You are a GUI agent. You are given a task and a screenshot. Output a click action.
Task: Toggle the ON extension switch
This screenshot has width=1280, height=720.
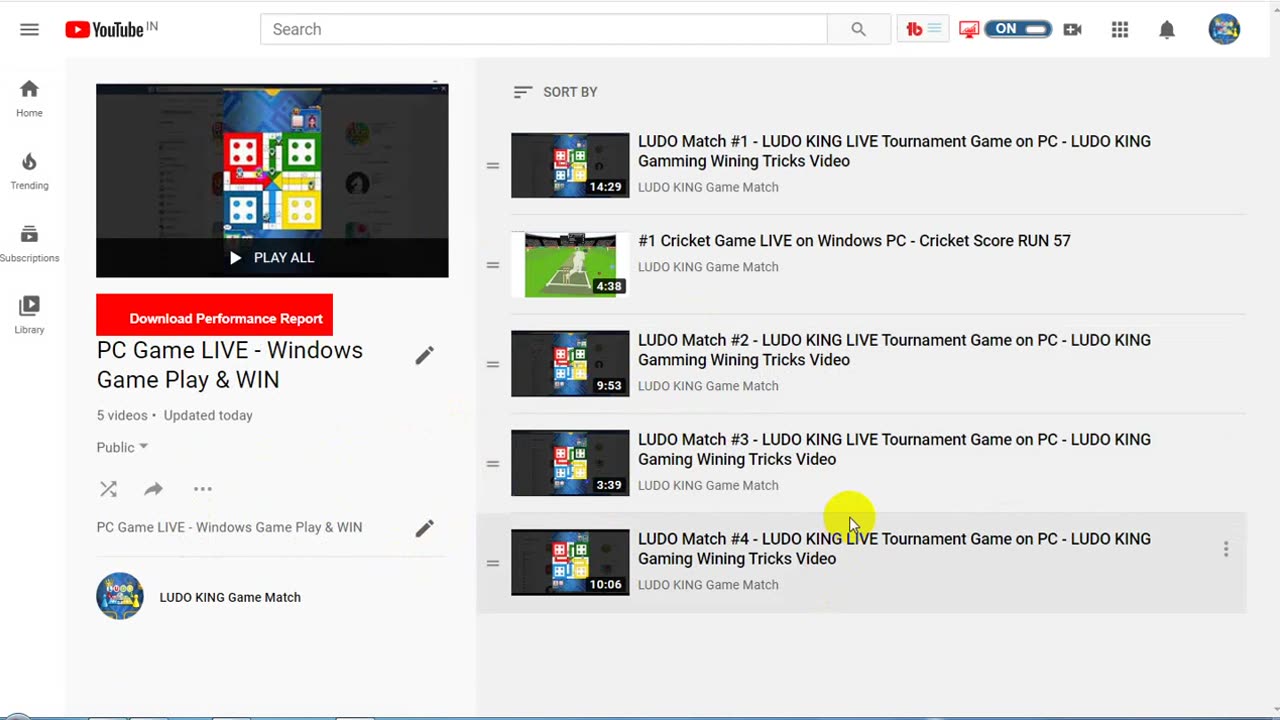pos(1018,29)
